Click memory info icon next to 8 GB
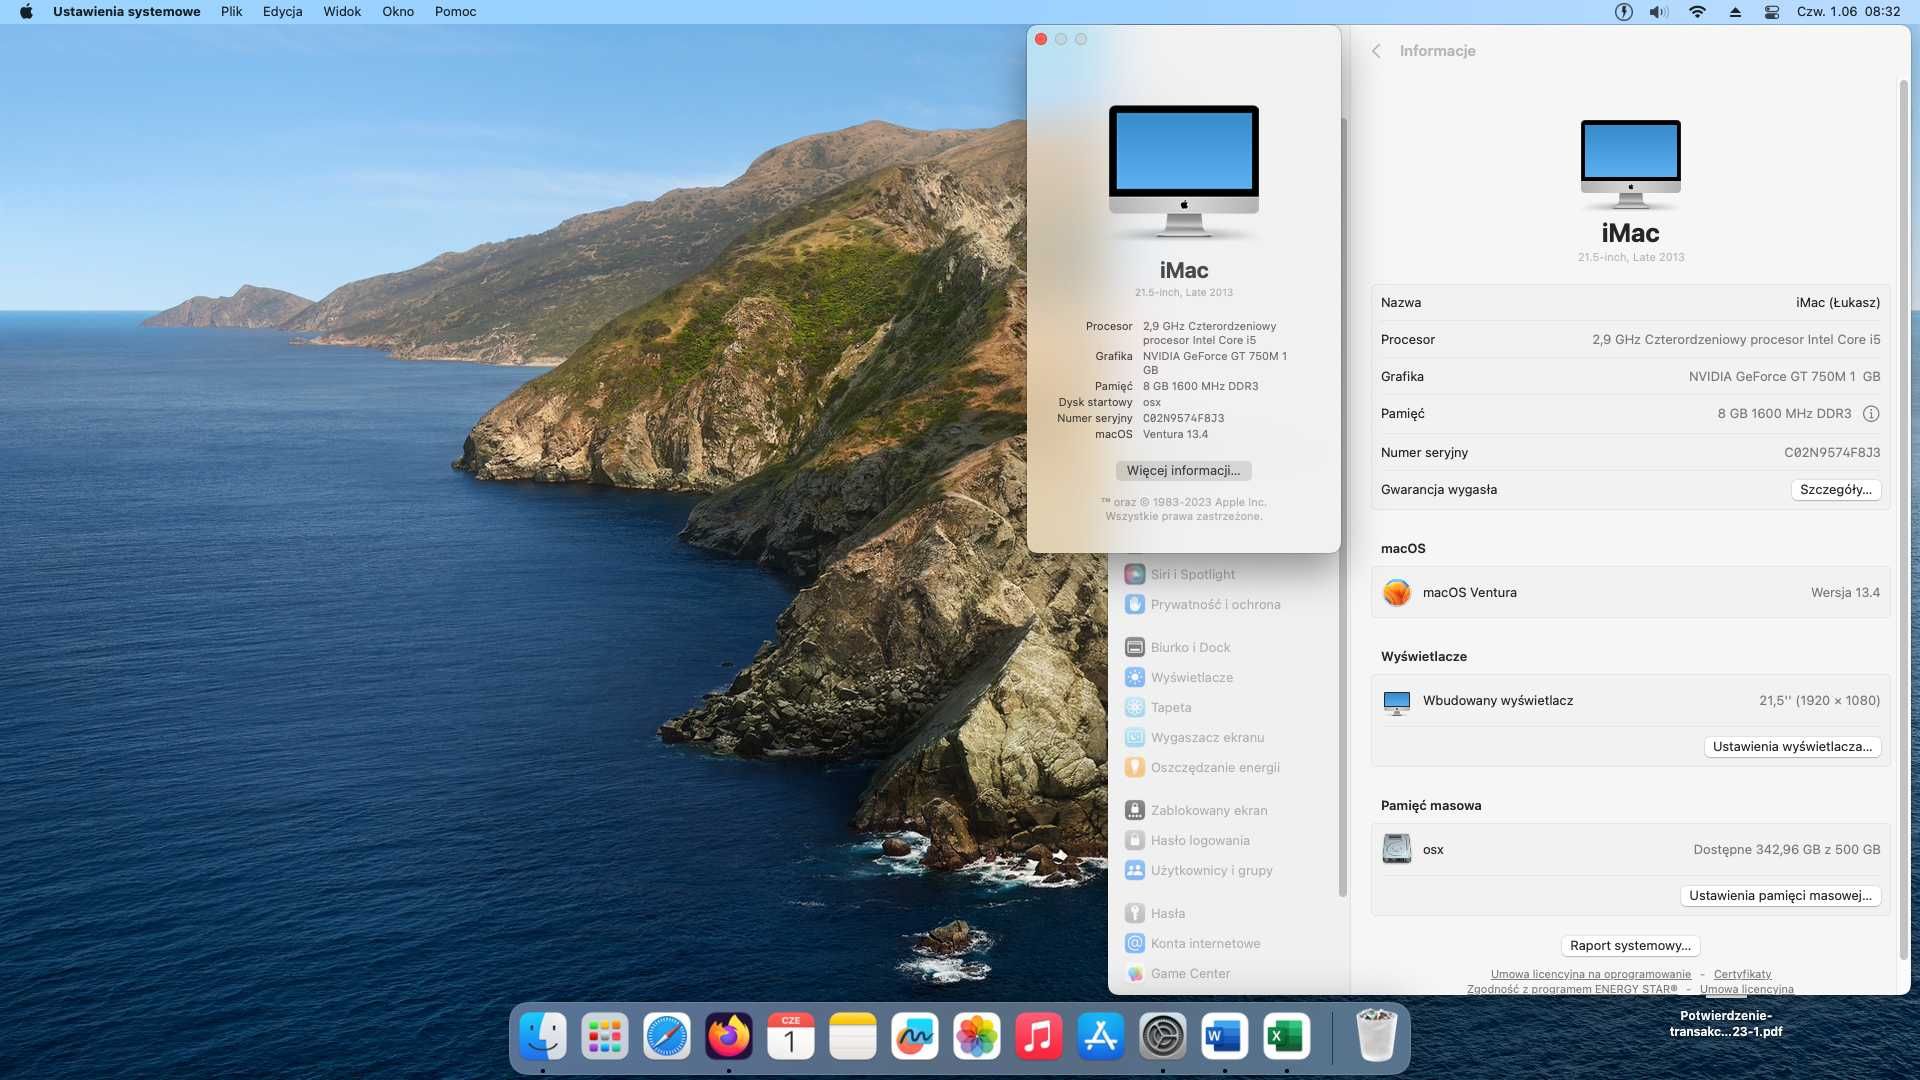 (x=1871, y=414)
